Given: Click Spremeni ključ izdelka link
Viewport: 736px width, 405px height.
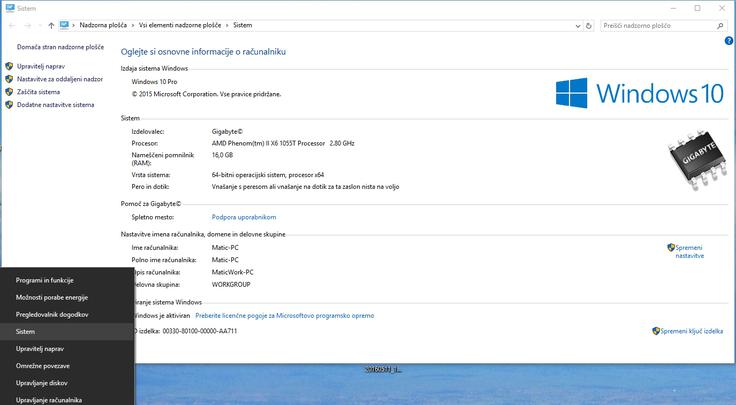Looking at the screenshot, I should tap(691, 331).
